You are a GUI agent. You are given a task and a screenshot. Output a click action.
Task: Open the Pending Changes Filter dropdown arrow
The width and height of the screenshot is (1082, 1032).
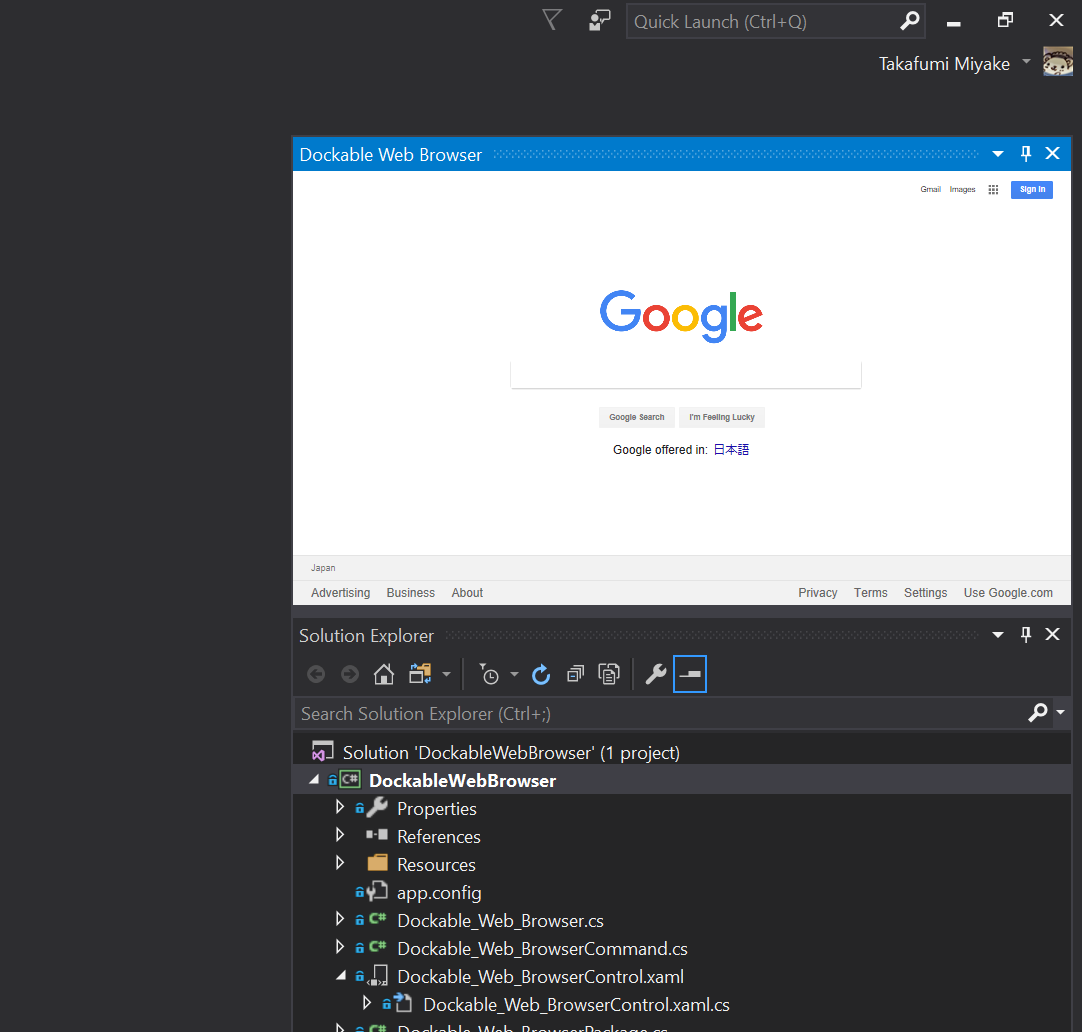click(x=514, y=675)
